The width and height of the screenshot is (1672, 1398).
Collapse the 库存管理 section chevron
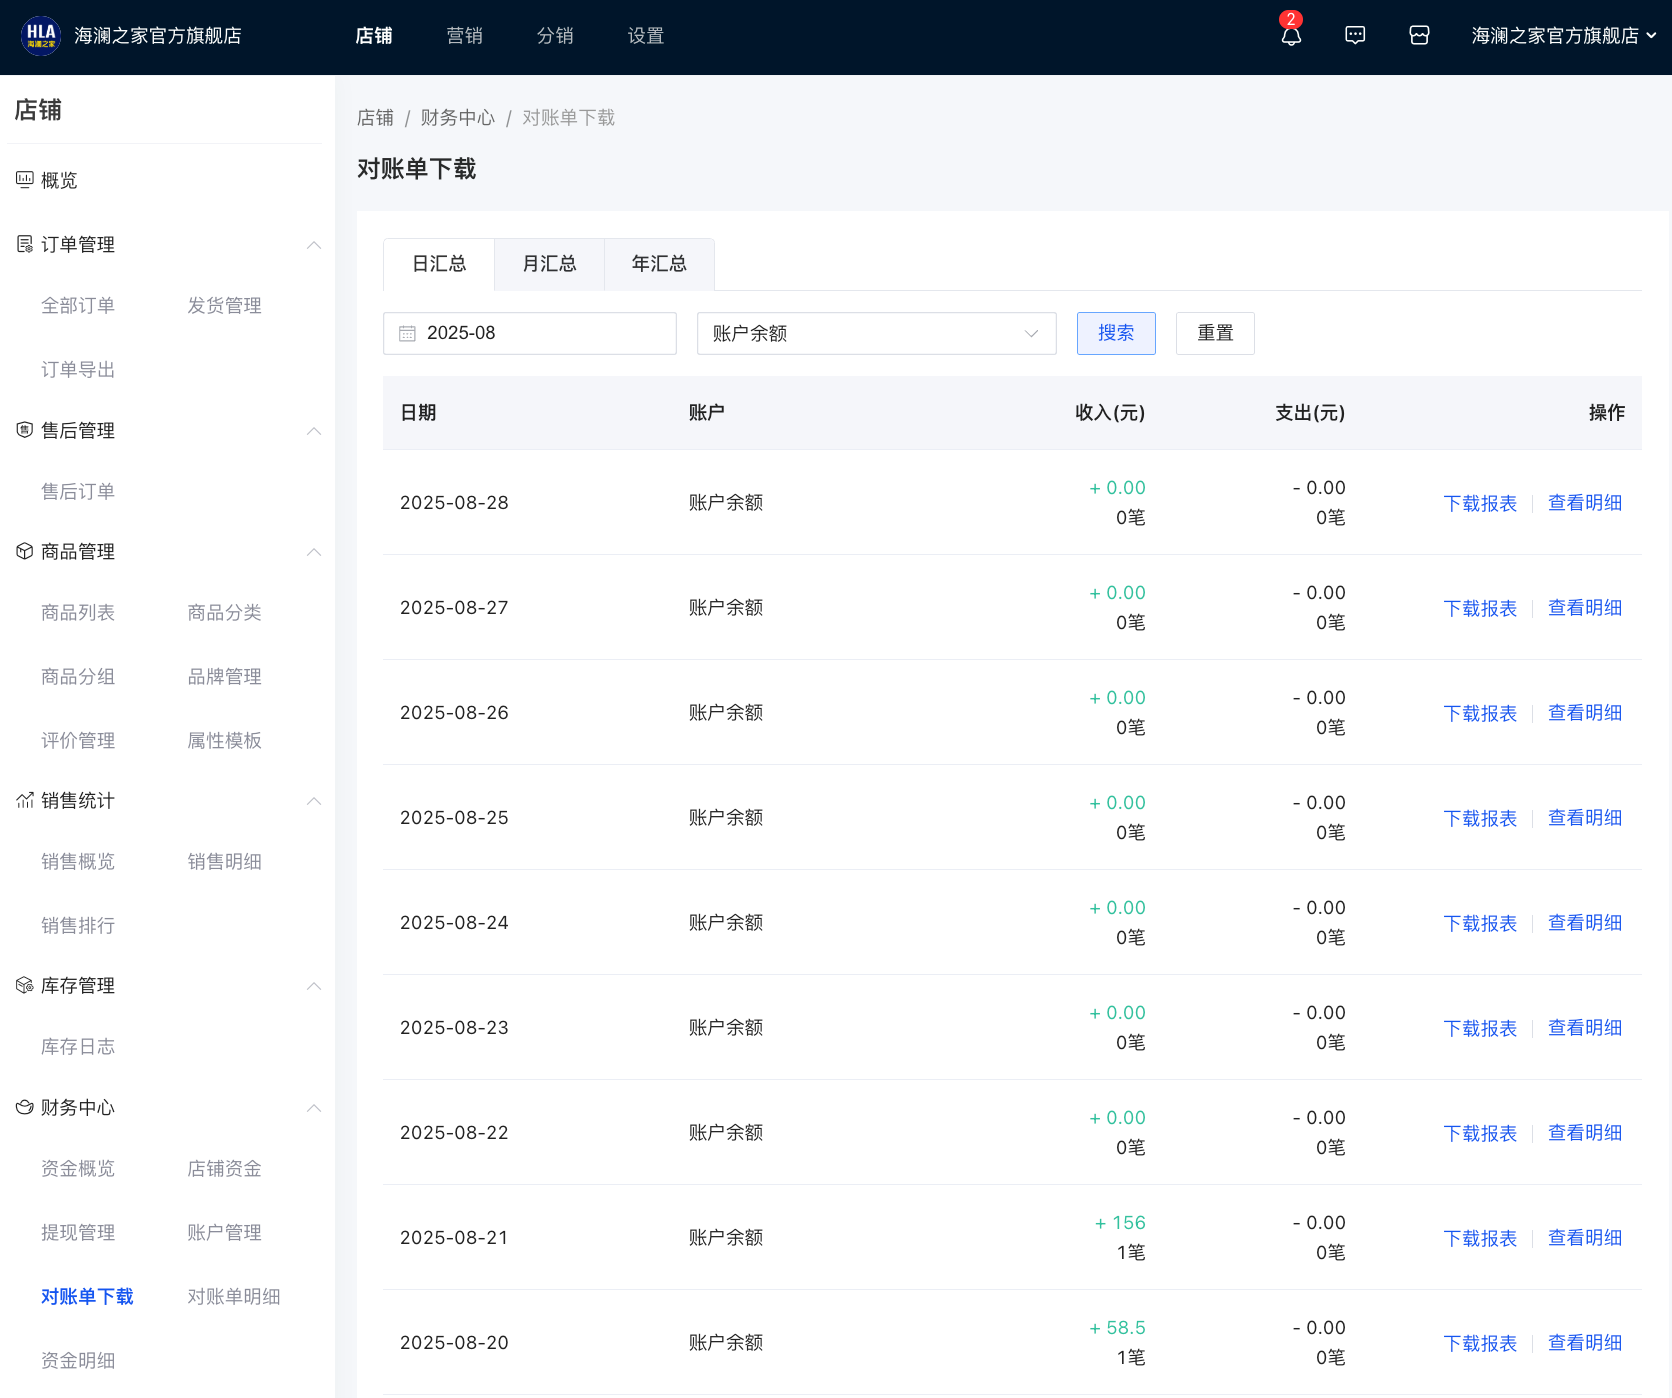point(314,986)
